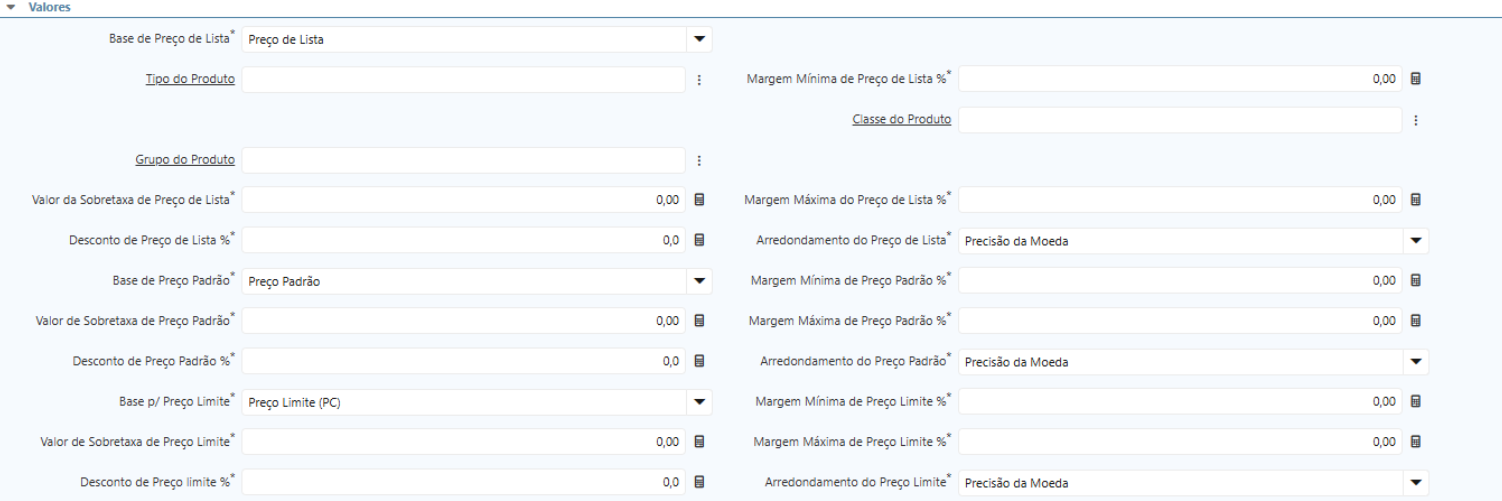Open calculator for Margem Mínima de Preço de Lista
The image size is (1502, 501).
1415,79
